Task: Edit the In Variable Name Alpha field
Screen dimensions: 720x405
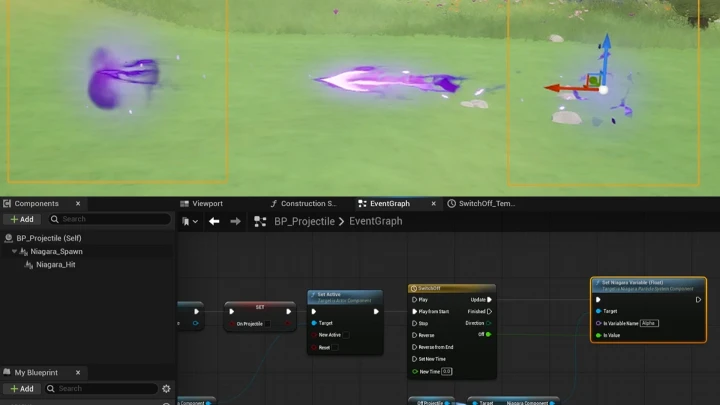Action: 649,323
